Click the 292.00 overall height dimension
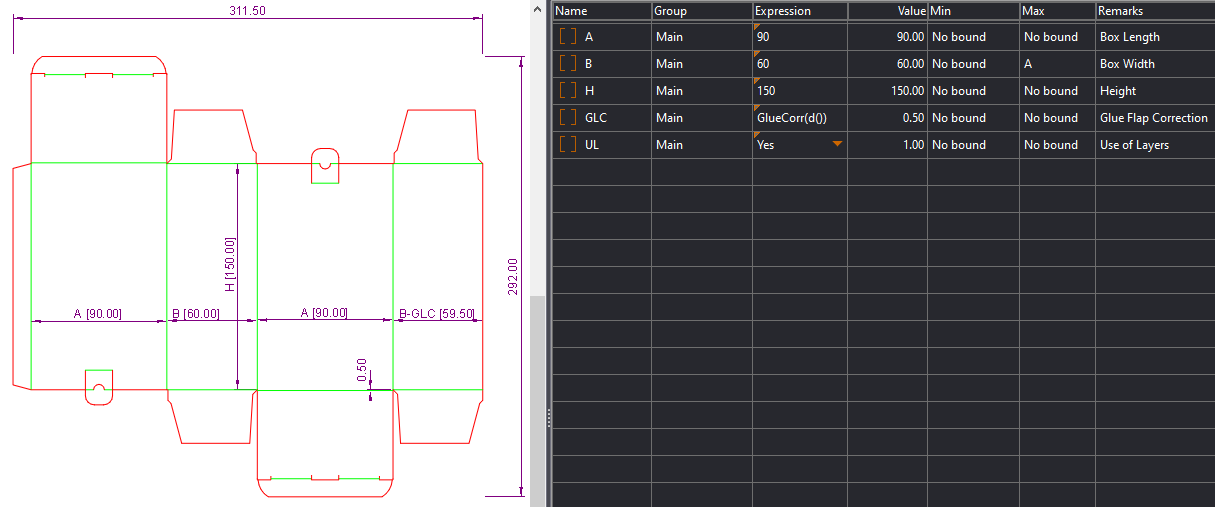The width and height of the screenshot is (1215, 507). click(x=513, y=277)
